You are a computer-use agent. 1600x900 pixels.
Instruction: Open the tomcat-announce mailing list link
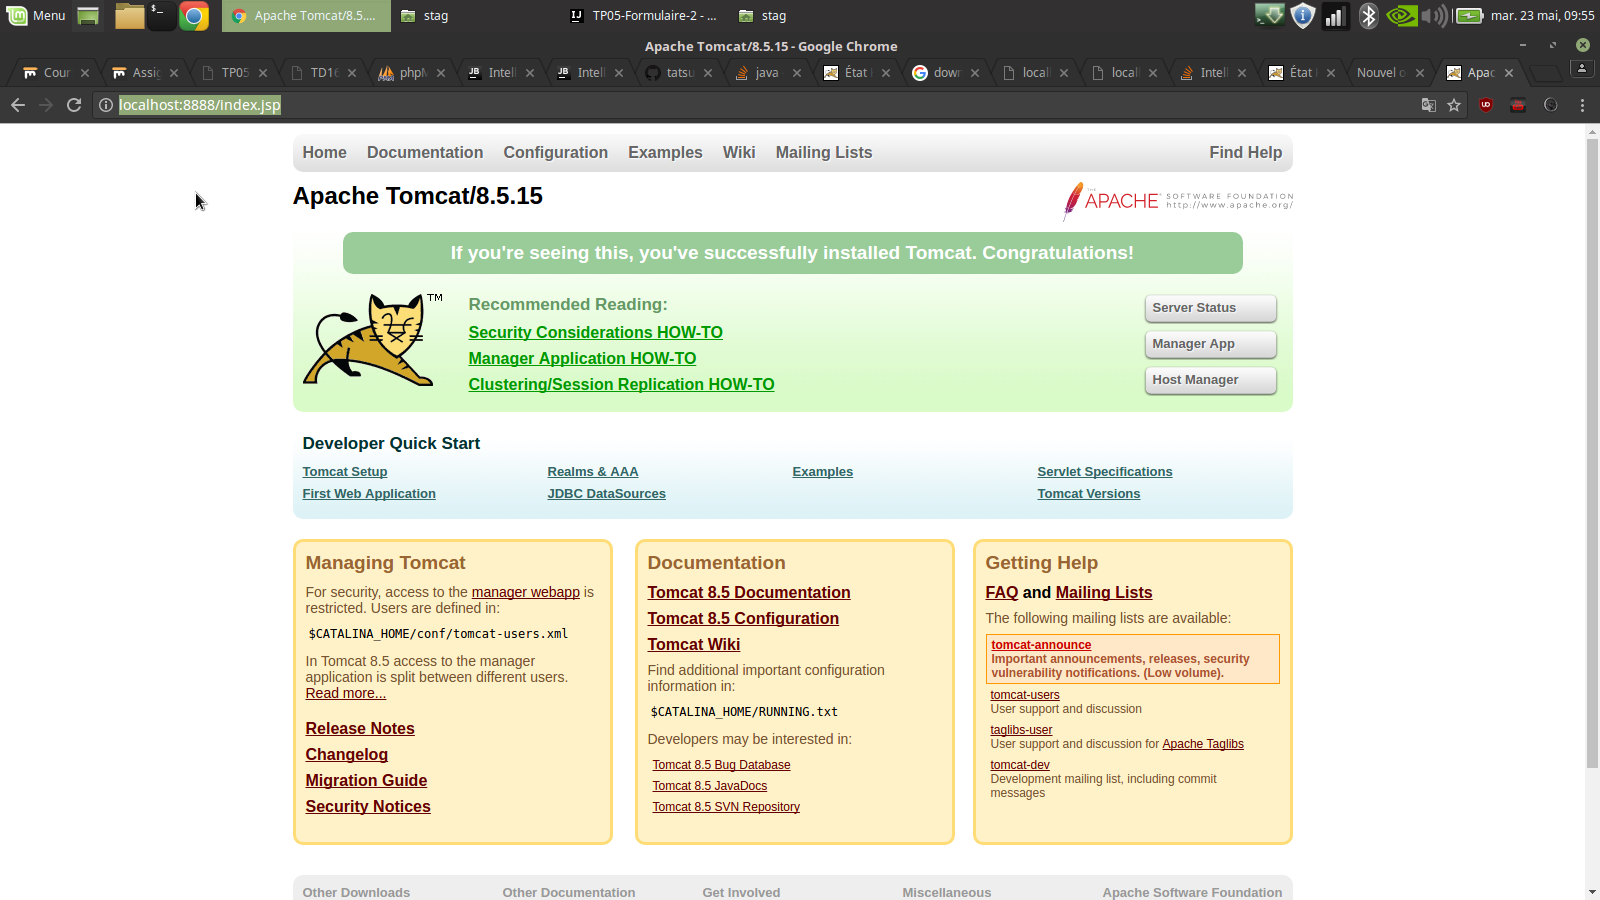1041,645
